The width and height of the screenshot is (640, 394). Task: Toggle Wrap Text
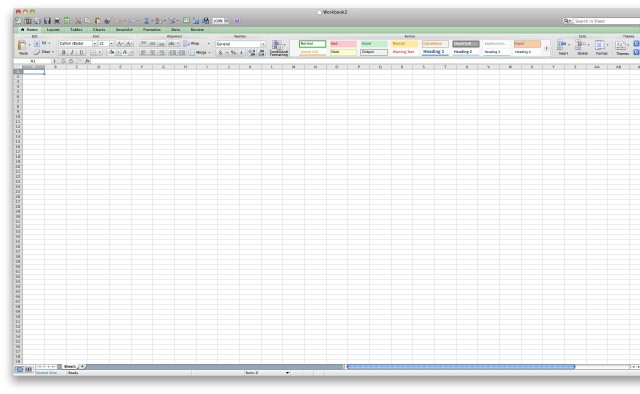191,43
